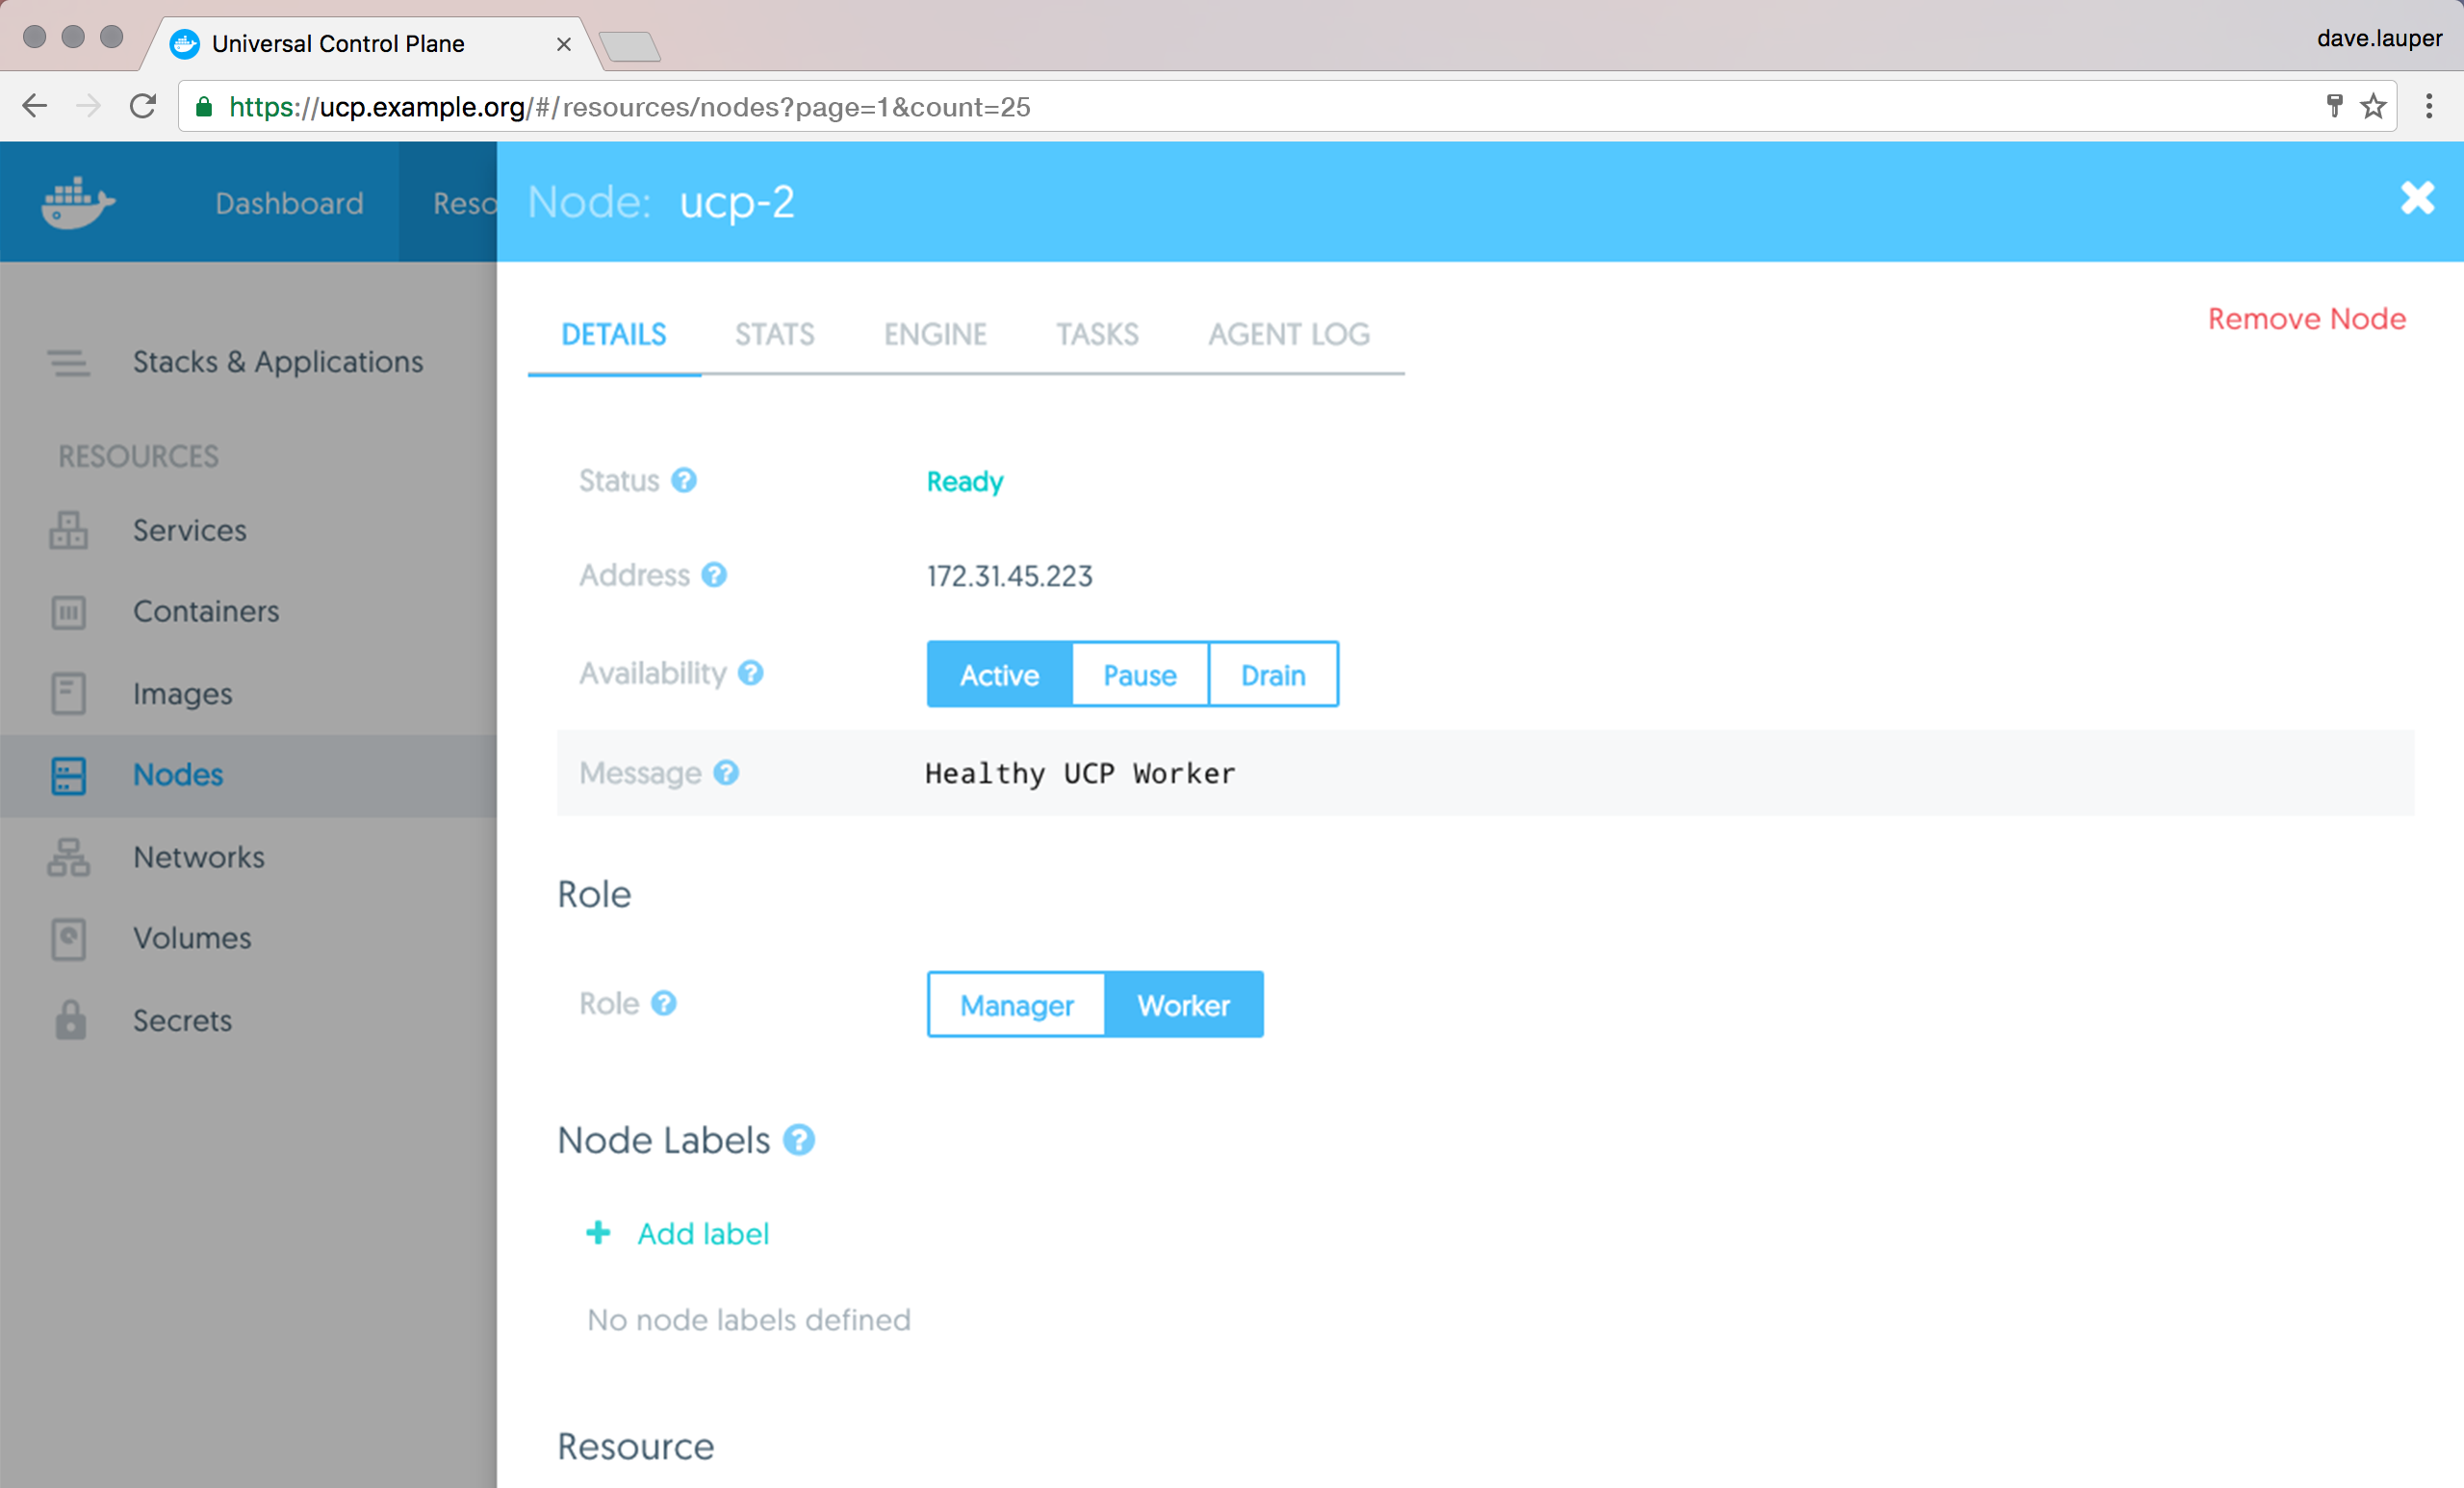Switch node role to Manager
The width and height of the screenshot is (2464, 1488).
1016,1005
